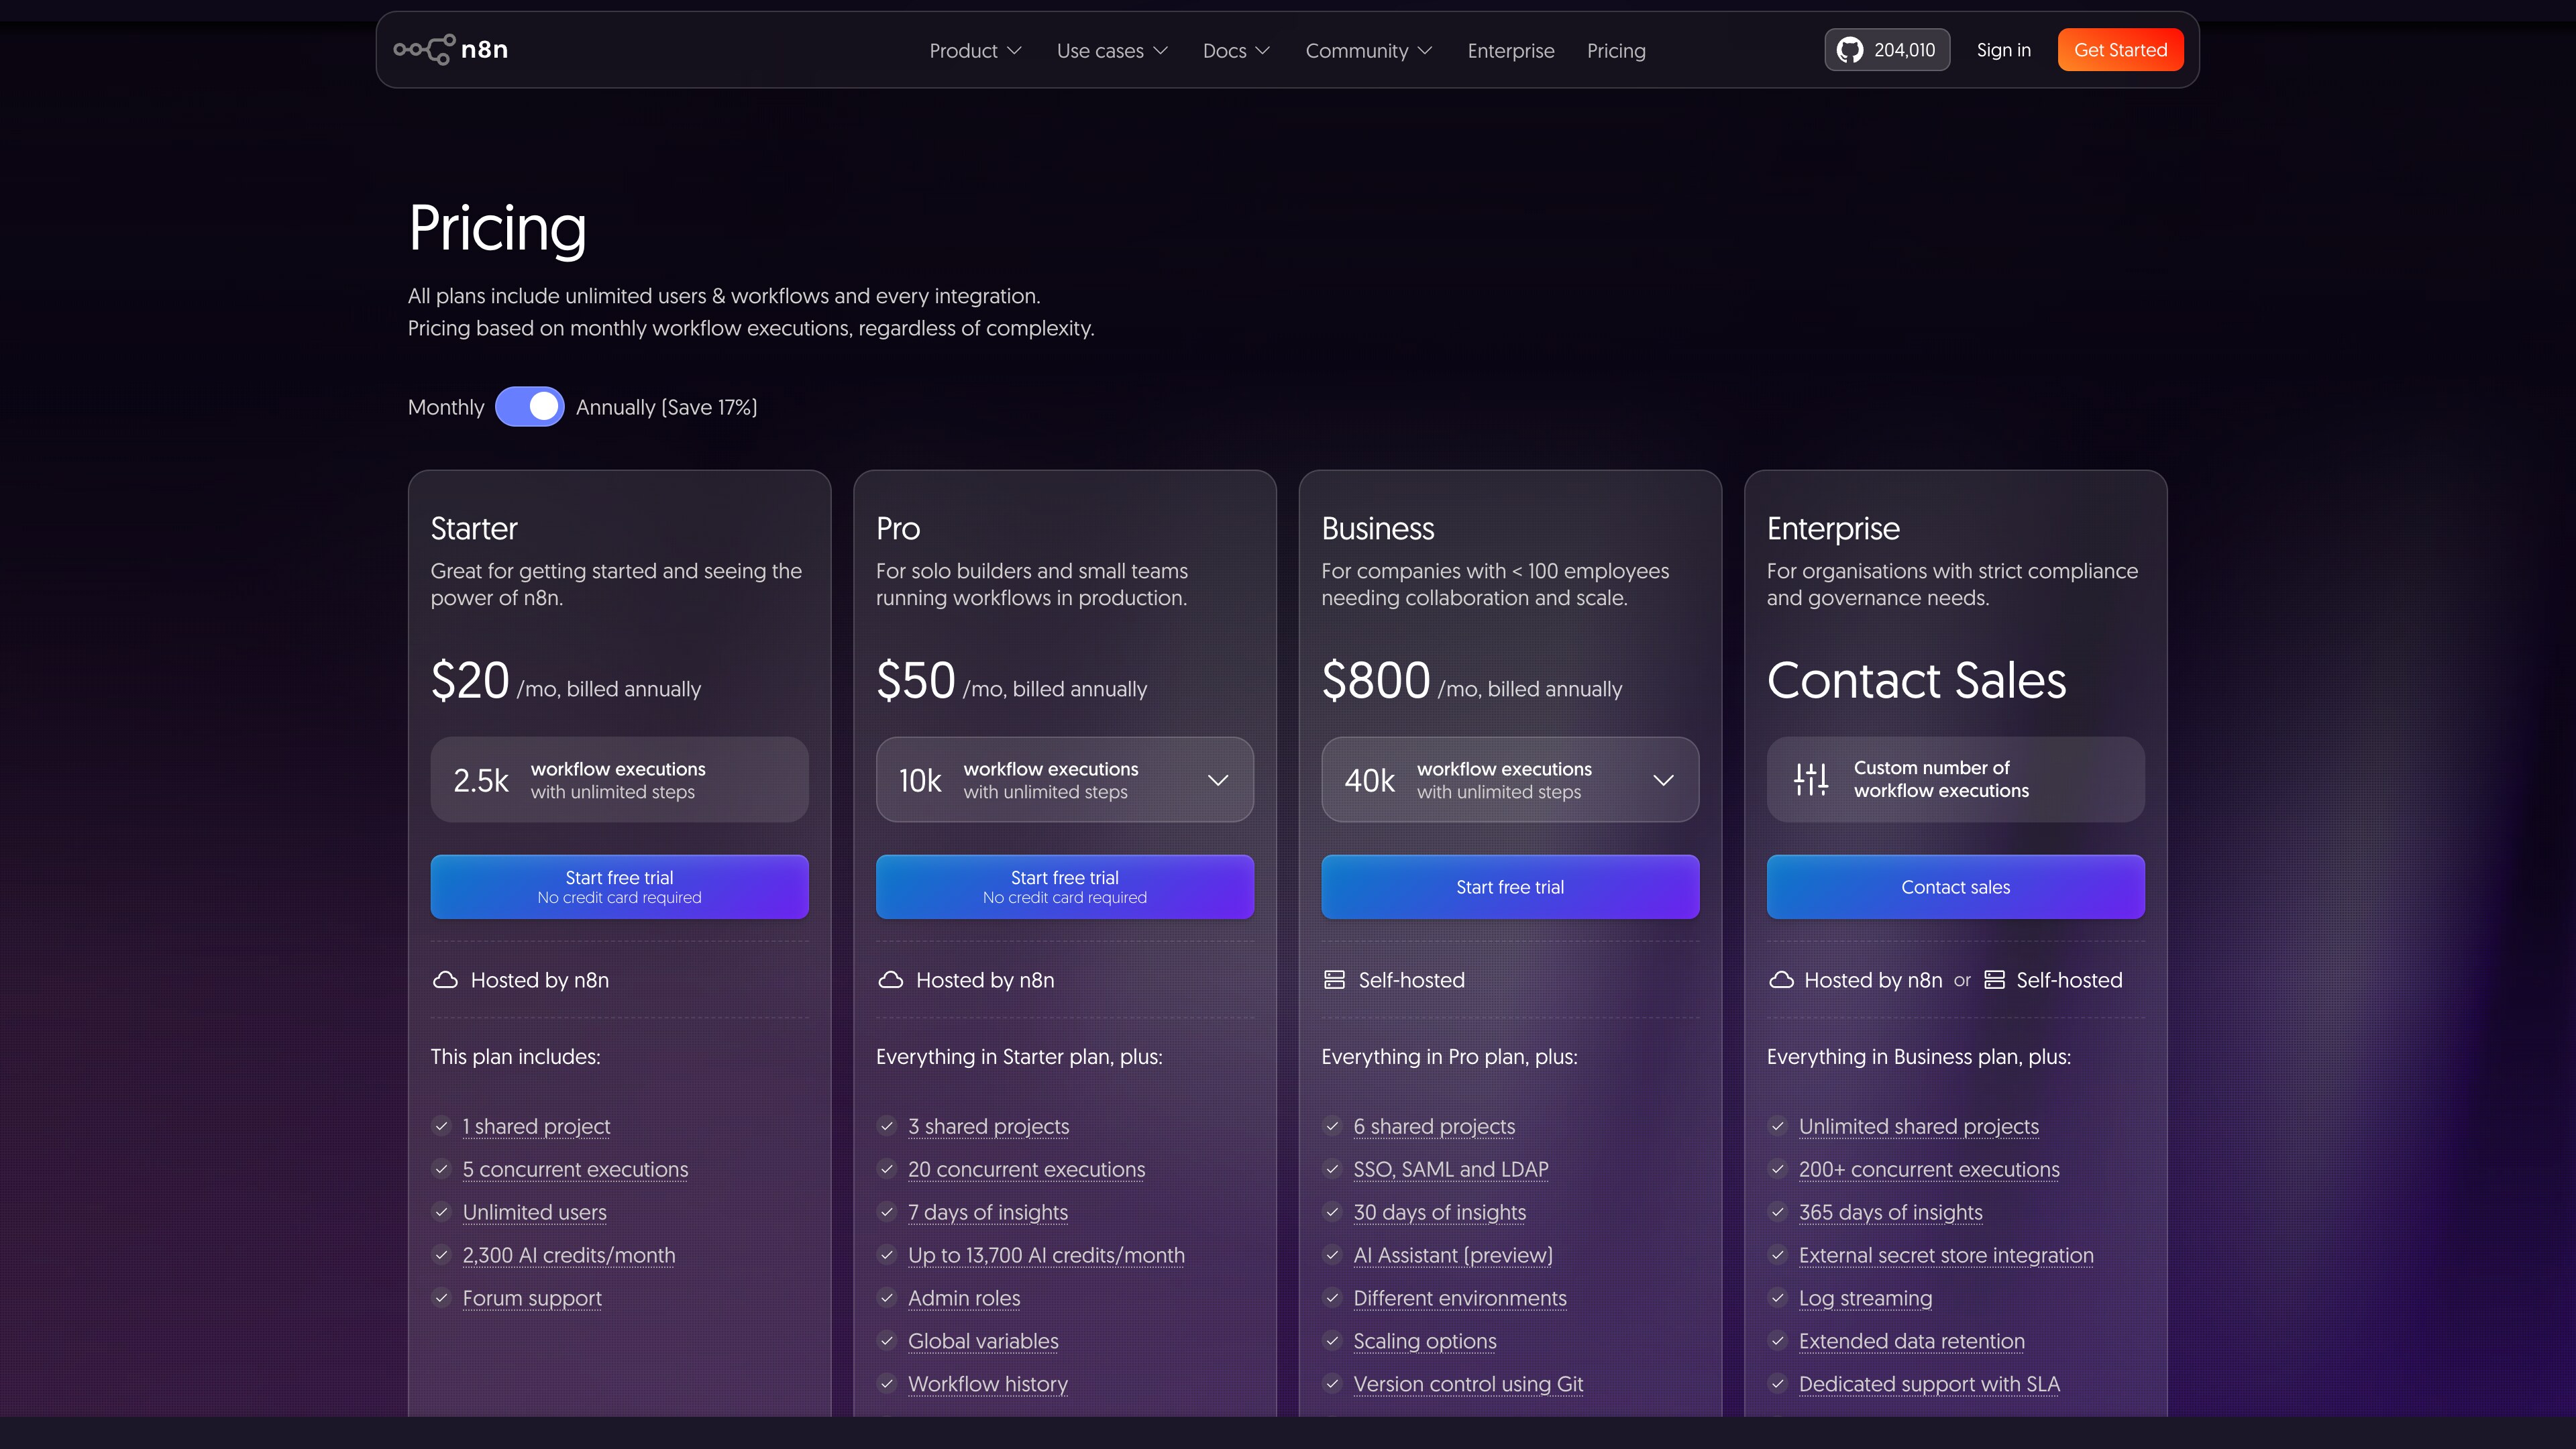This screenshot has width=2576, height=1449.
Task: Click checkmark beside 3 shared projects
Action: click(x=886, y=1126)
